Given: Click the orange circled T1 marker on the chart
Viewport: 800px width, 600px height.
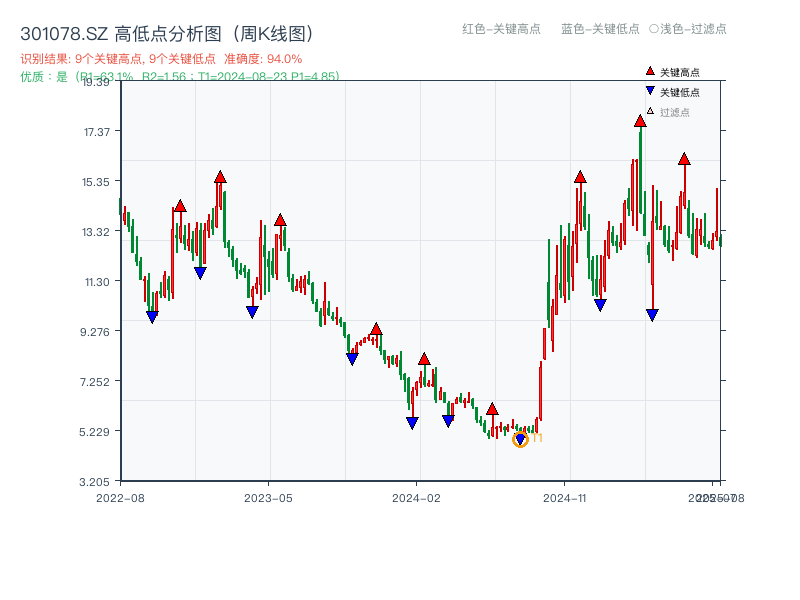Looking at the screenshot, I should 522,437.
